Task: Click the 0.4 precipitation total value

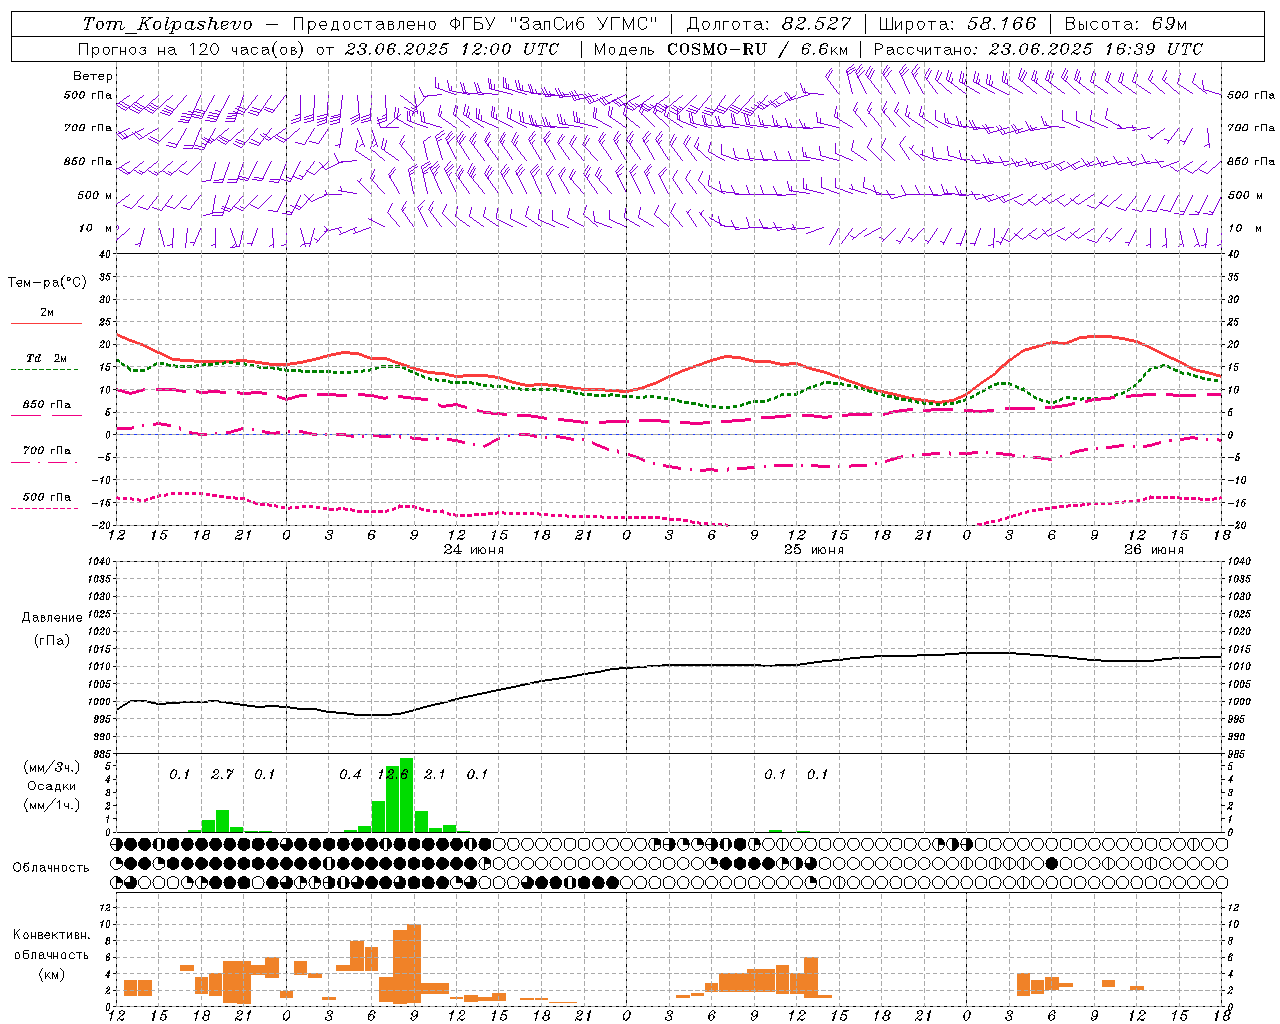Action: point(350,774)
